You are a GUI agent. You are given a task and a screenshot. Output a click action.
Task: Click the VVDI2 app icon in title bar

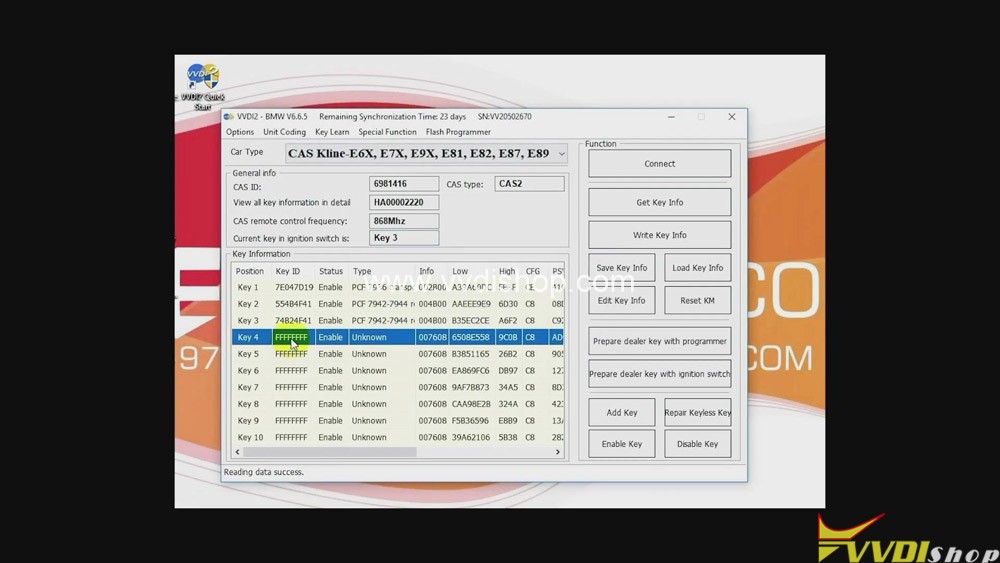229,117
